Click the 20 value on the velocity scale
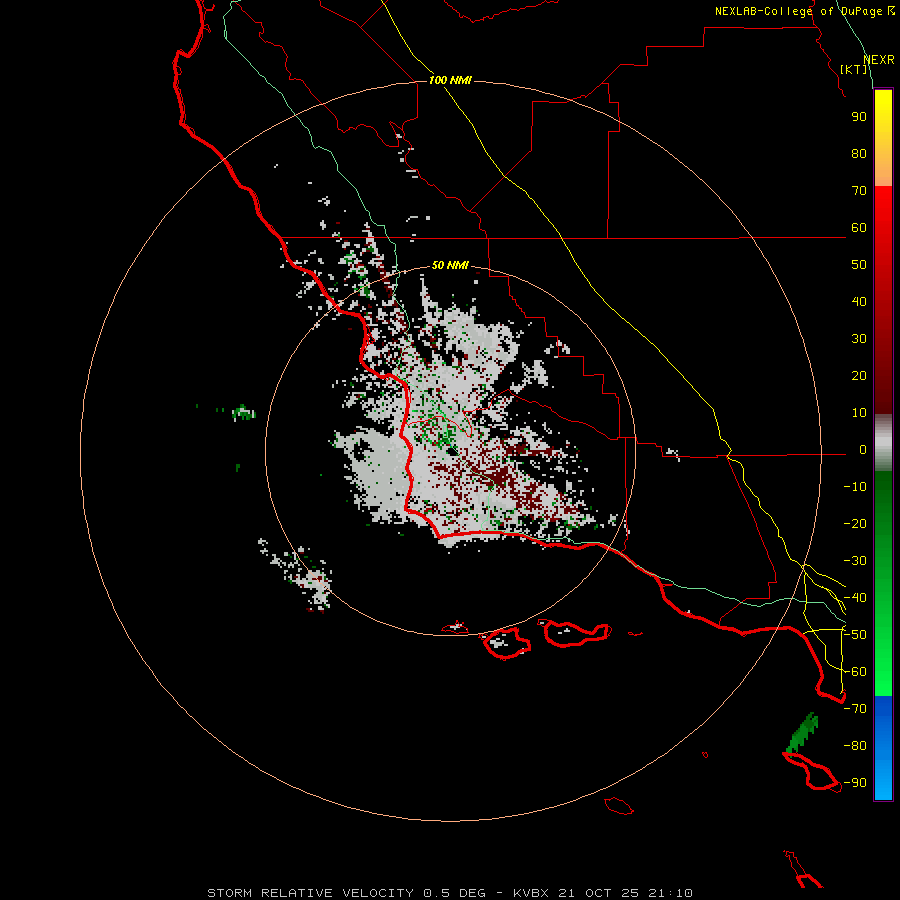This screenshot has width=900, height=900. [x=859, y=376]
